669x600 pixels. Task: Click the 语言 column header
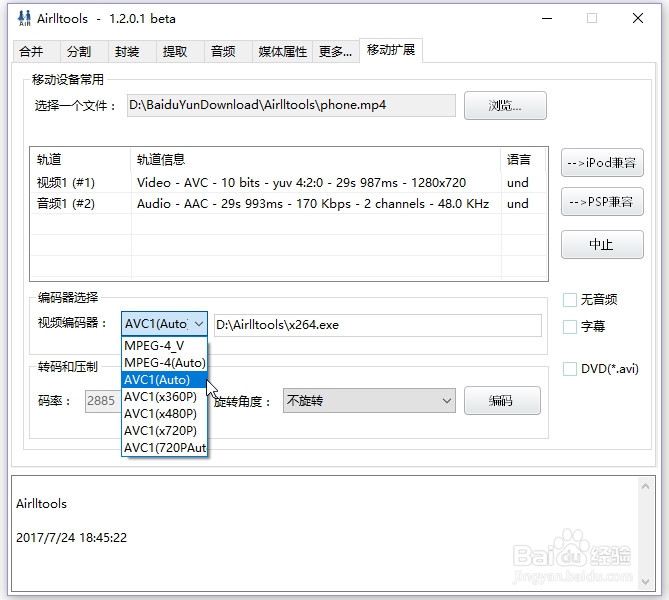[524, 160]
